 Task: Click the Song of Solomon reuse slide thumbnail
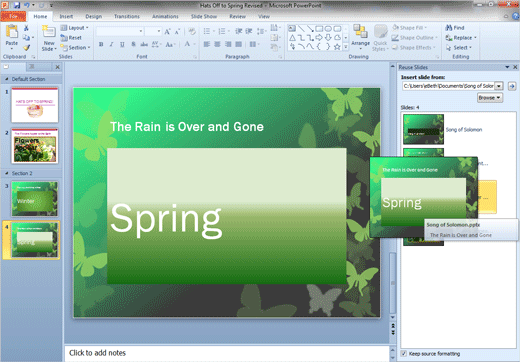[423, 129]
